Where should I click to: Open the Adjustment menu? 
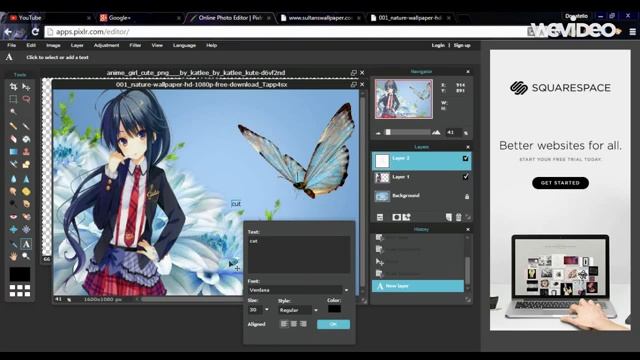(x=107, y=45)
